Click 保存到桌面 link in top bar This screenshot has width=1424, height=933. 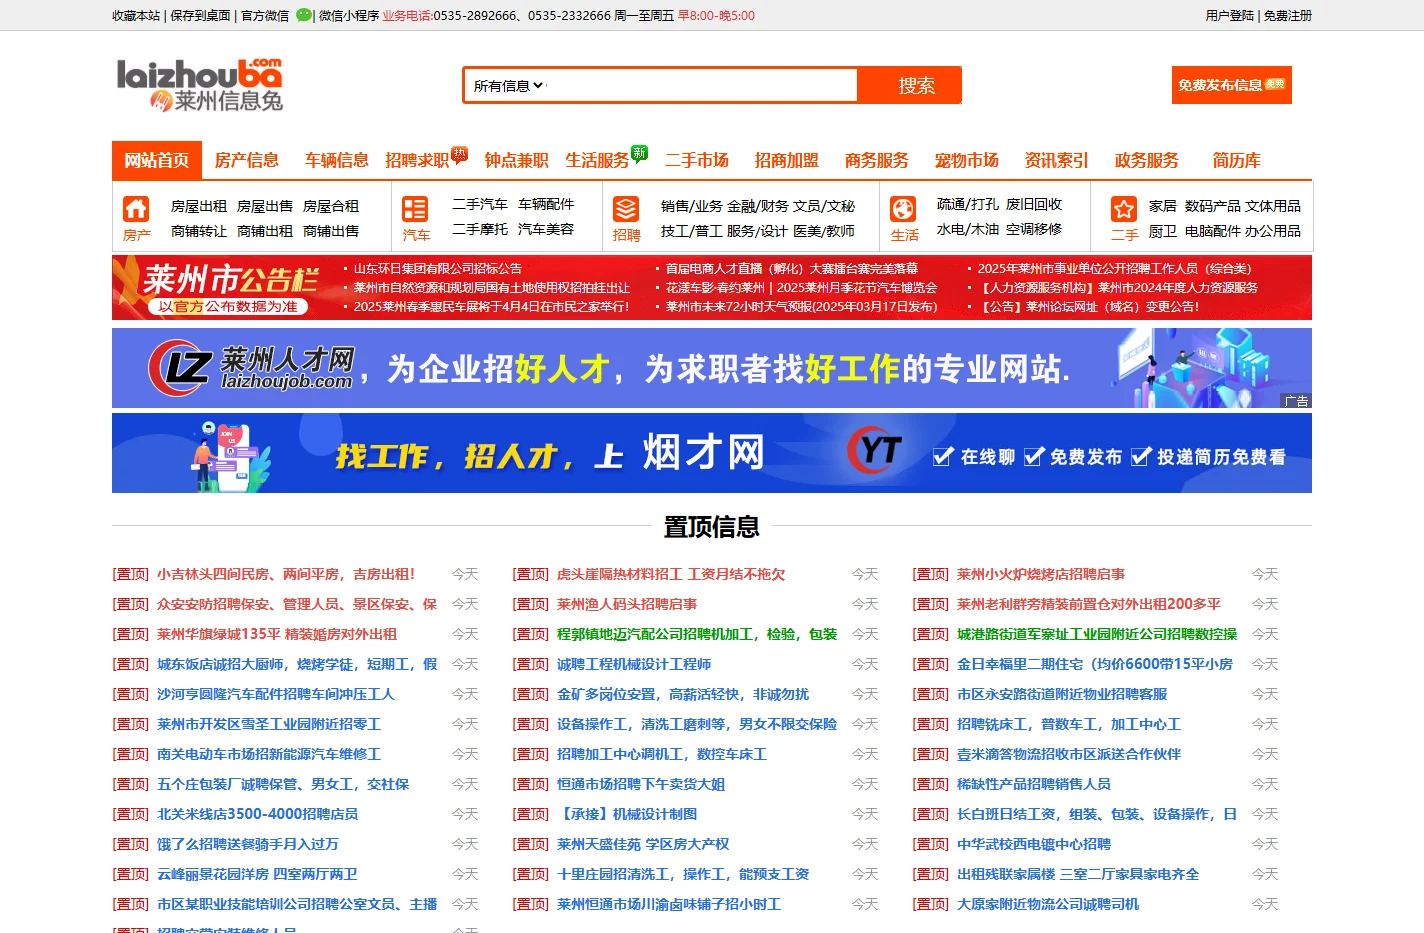[200, 15]
